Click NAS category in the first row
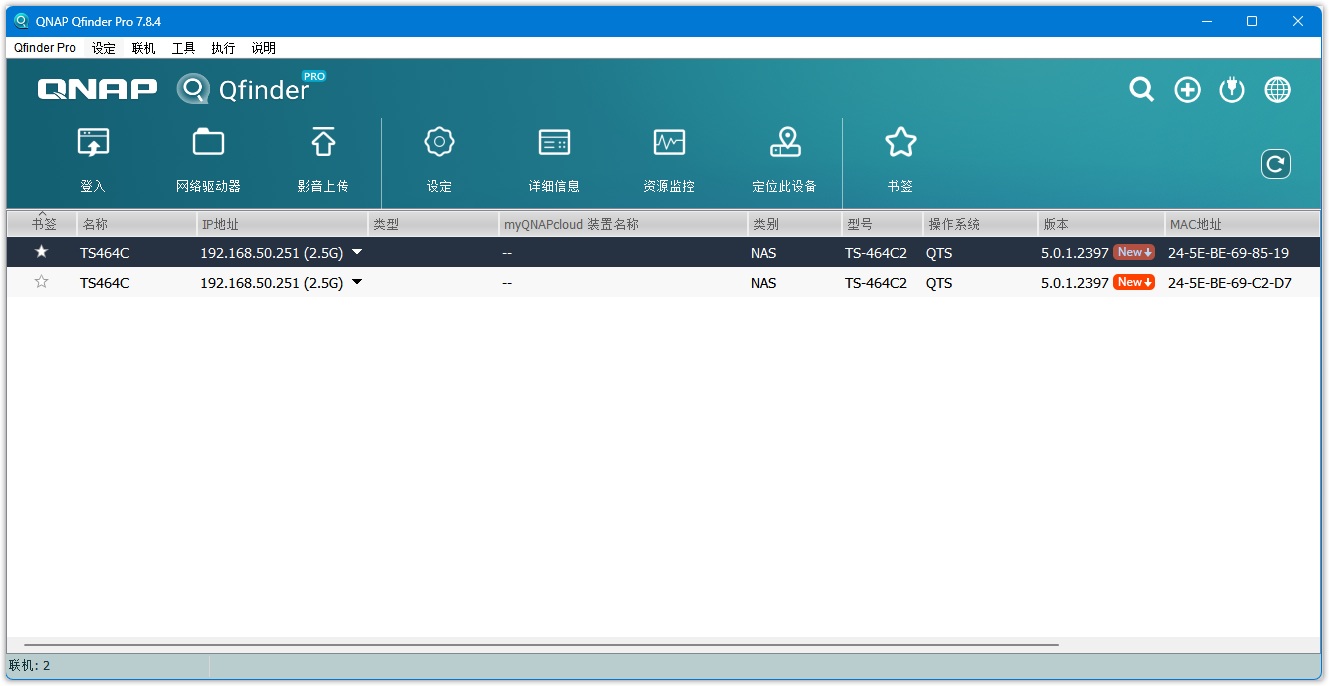 [x=763, y=253]
